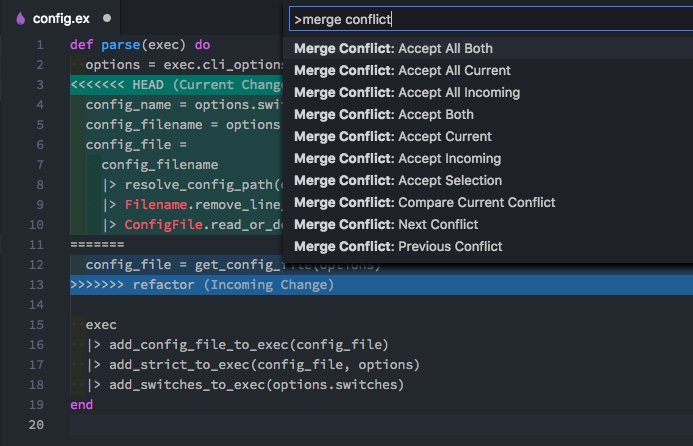Choose Merge Conflict: Accept Selection
Screen dimensions: 693x446
488,180
